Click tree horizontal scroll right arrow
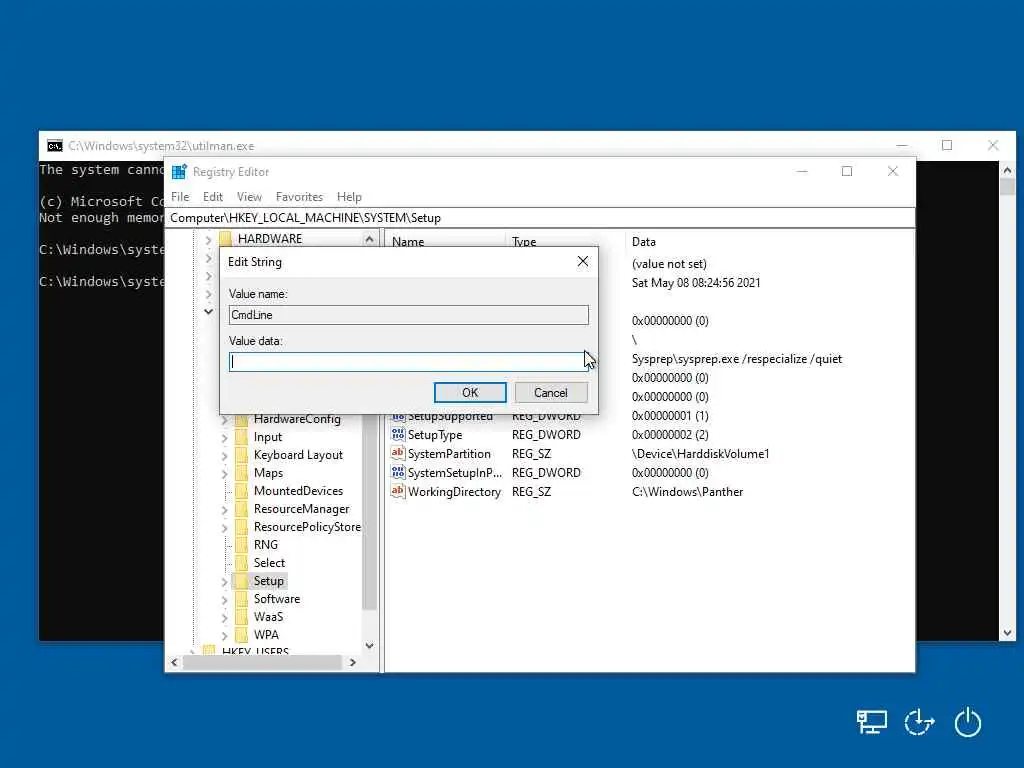 (353, 662)
